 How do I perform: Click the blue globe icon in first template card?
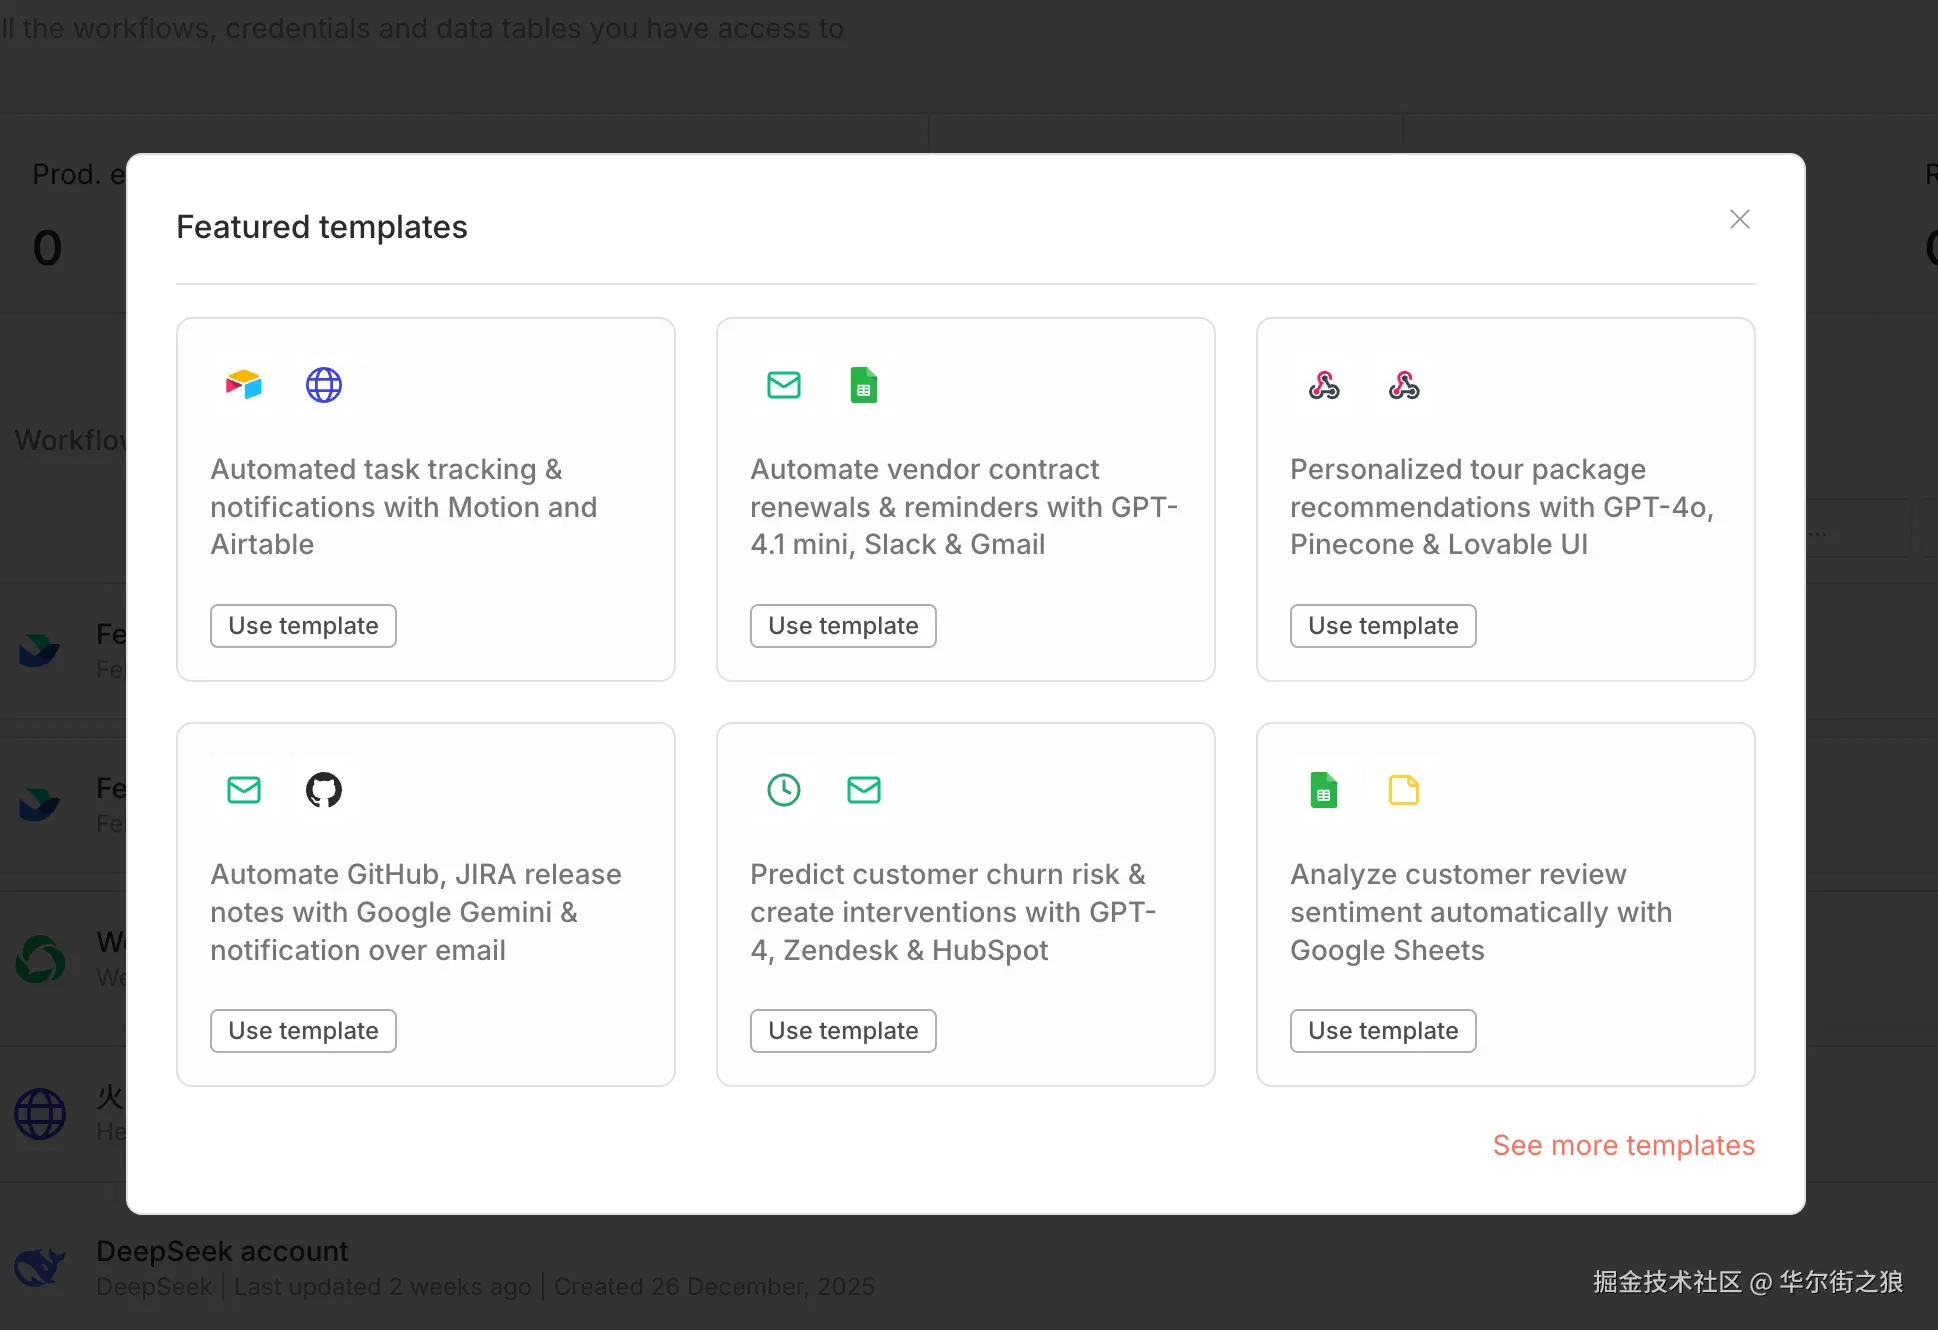pyautogui.click(x=324, y=385)
